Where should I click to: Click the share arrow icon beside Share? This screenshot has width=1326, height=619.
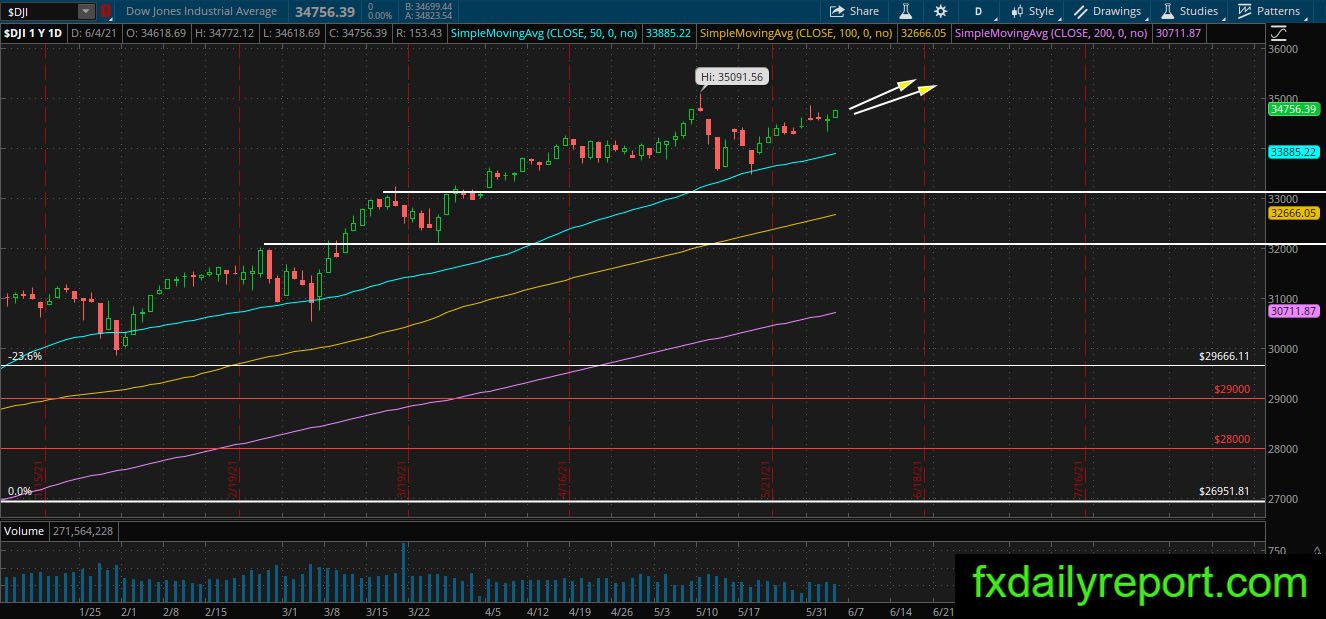click(x=837, y=11)
